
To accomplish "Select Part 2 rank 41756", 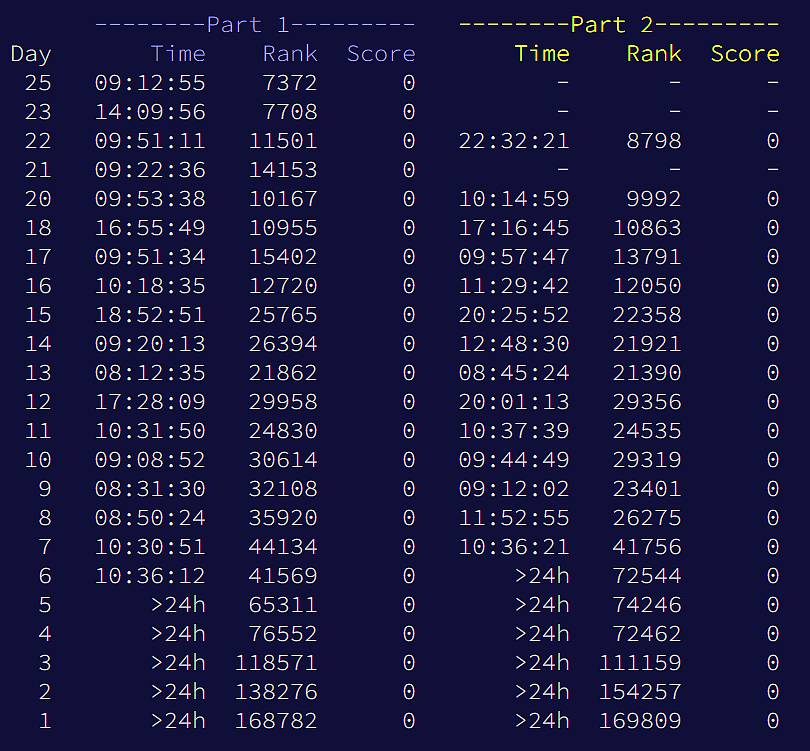I will [x=647, y=546].
